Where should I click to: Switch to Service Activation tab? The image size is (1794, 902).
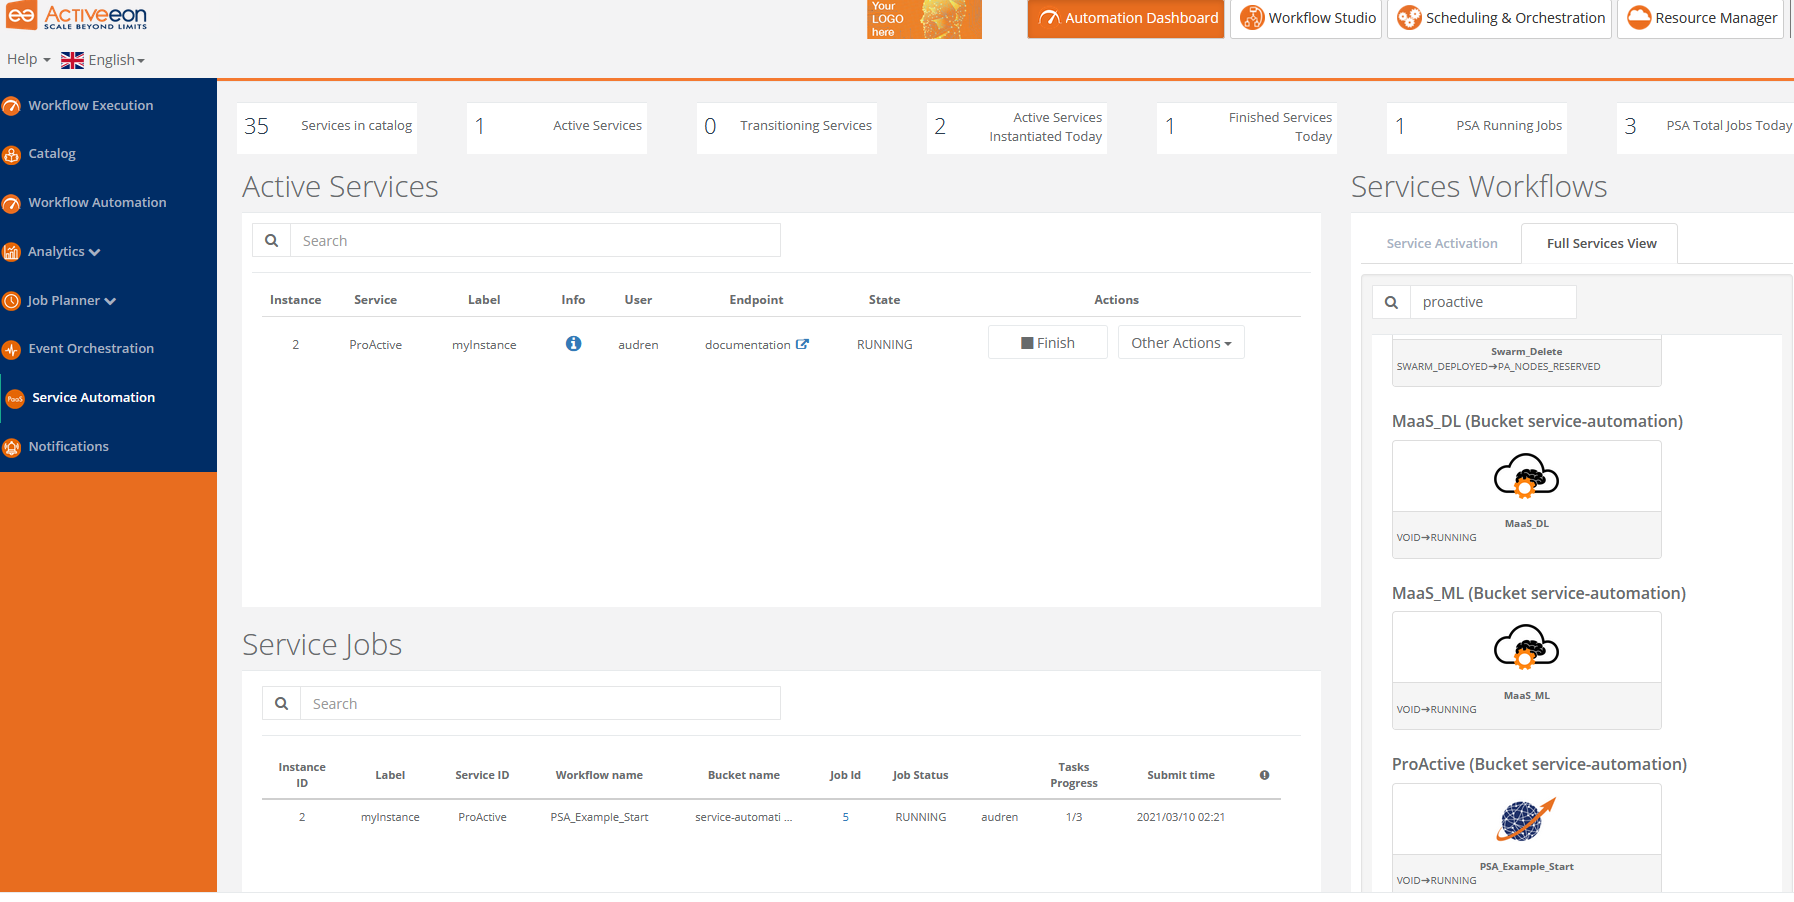1441,243
